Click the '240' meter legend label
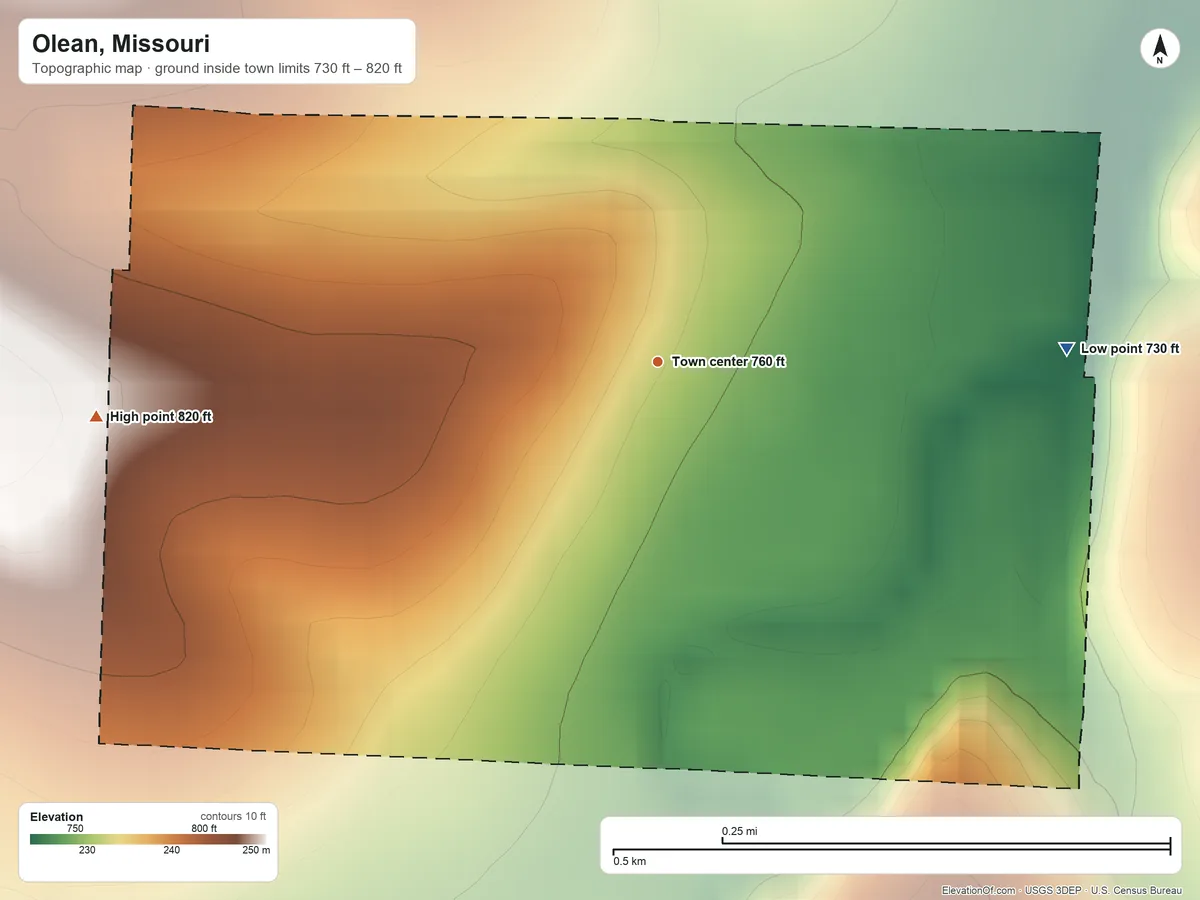The image size is (1200, 900). [x=172, y=850]
